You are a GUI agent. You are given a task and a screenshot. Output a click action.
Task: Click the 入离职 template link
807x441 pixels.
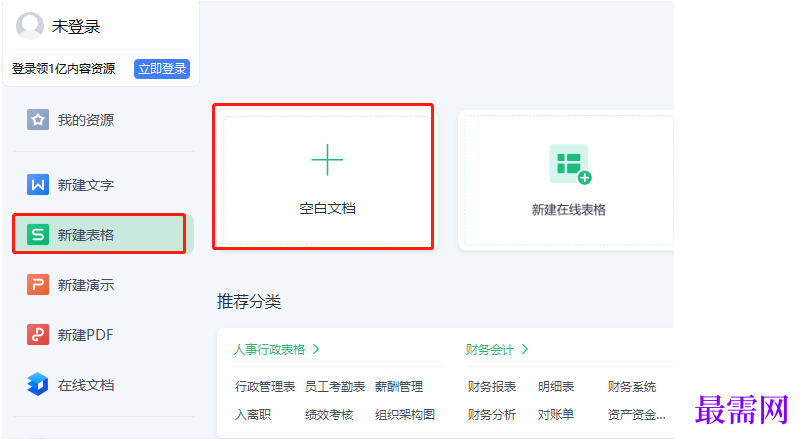click(x=253, y=414)
